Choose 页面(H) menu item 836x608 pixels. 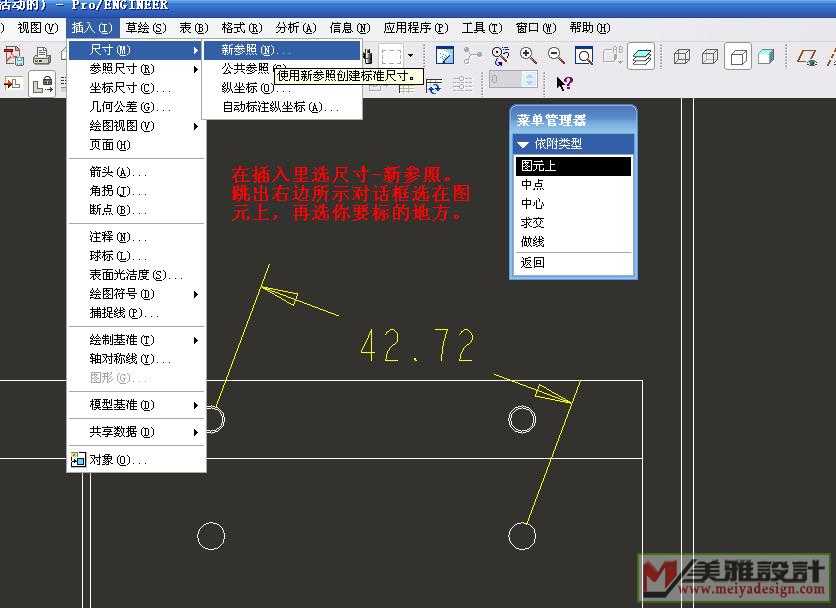135,145
